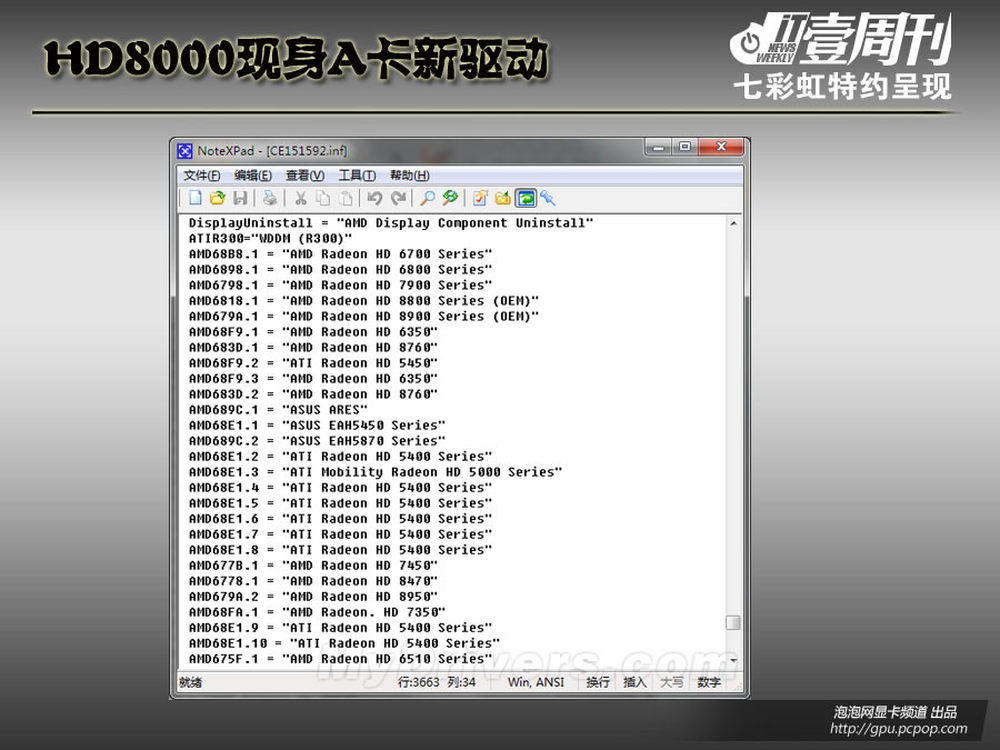The height and width of the screenshot is (750, 1000).
Task: Click the open file folder icon
Action: point(217,198)
